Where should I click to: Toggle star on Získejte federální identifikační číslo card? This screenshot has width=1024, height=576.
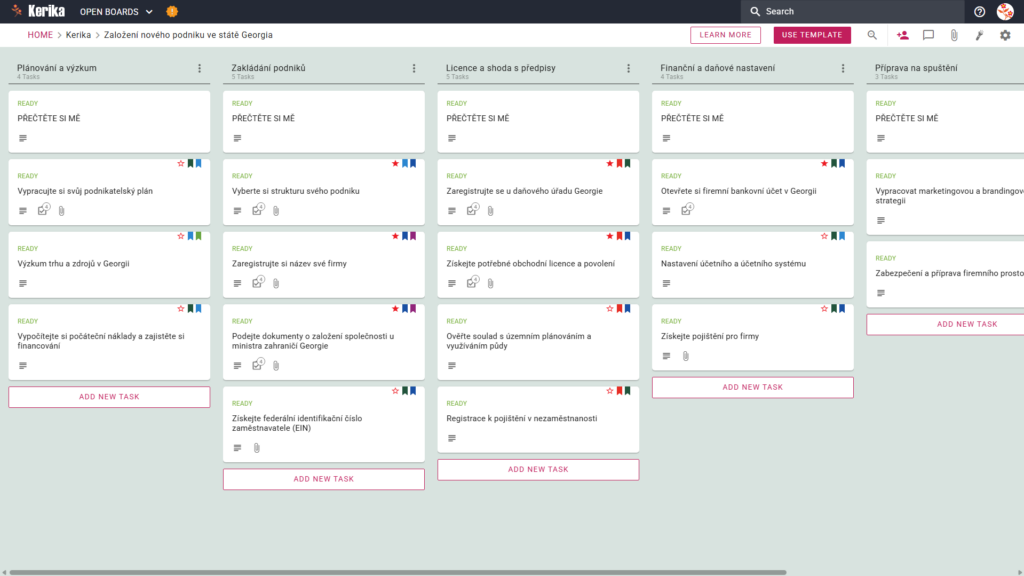tap(395, 391)
